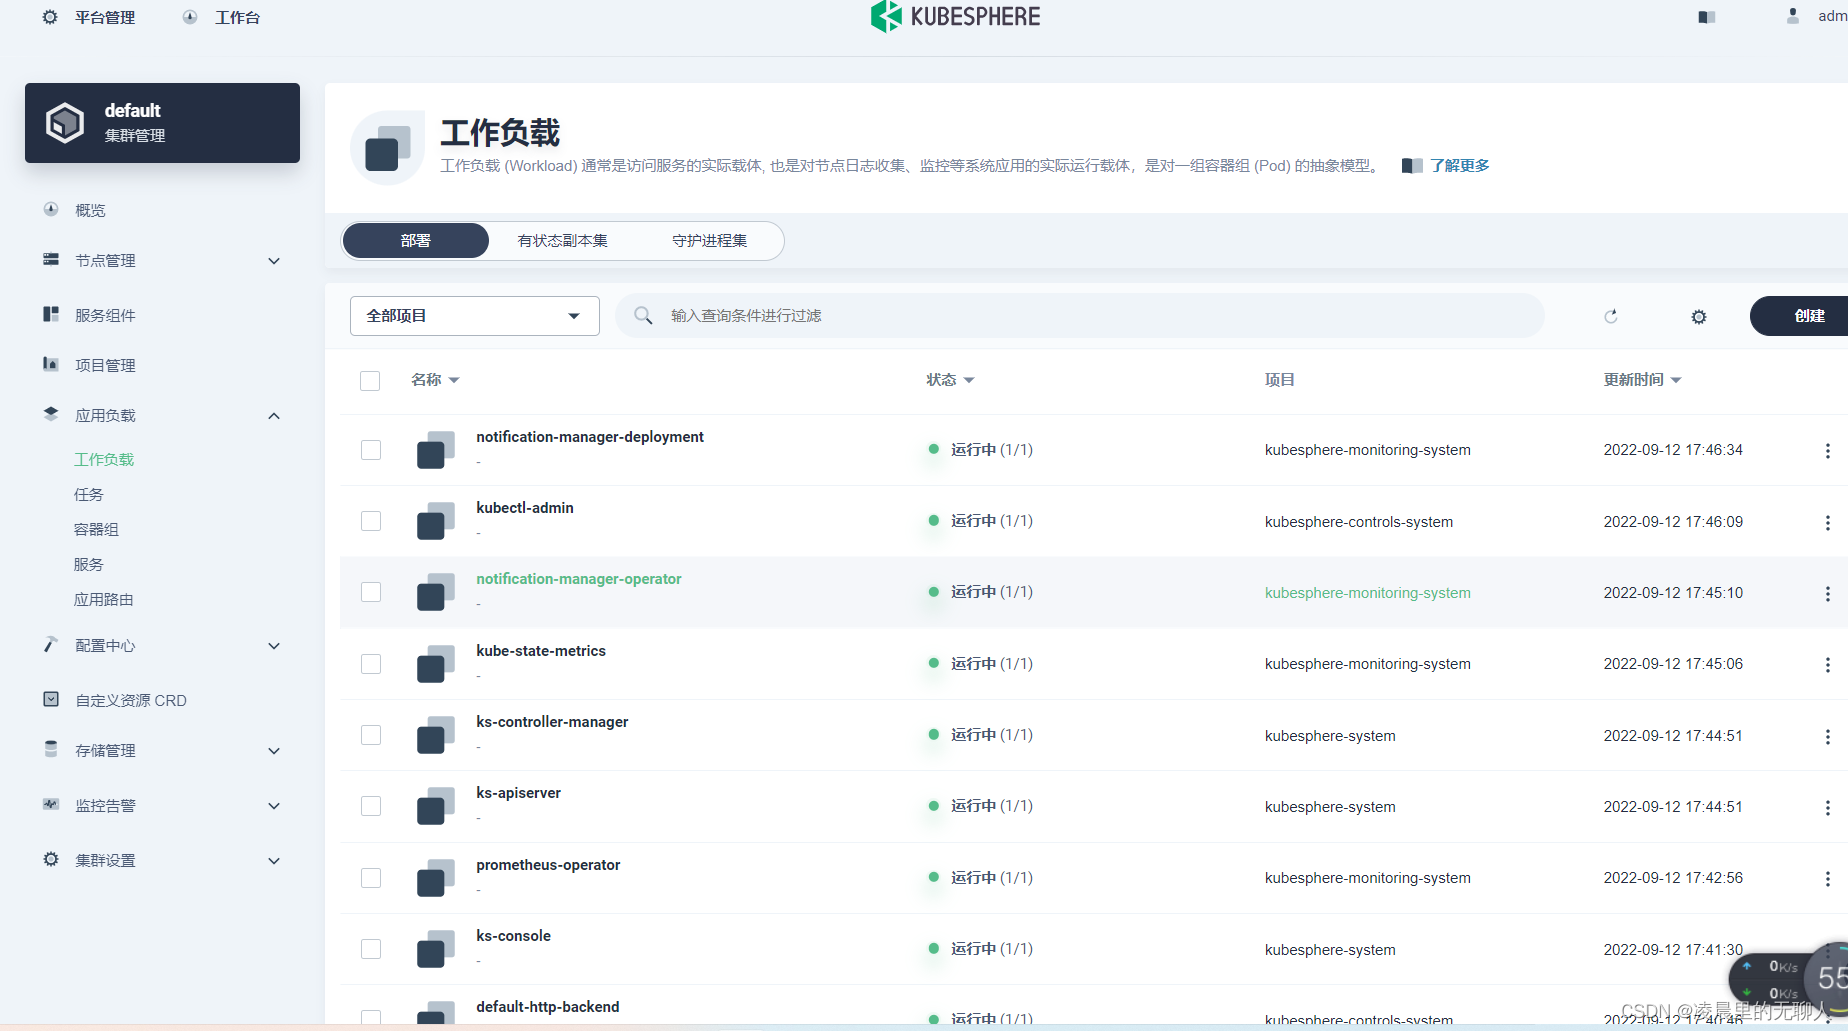This screenshot has height=1031, width=1848.
Task: Switch to the 守护进程集 tab
Action: tap(710, 241)
